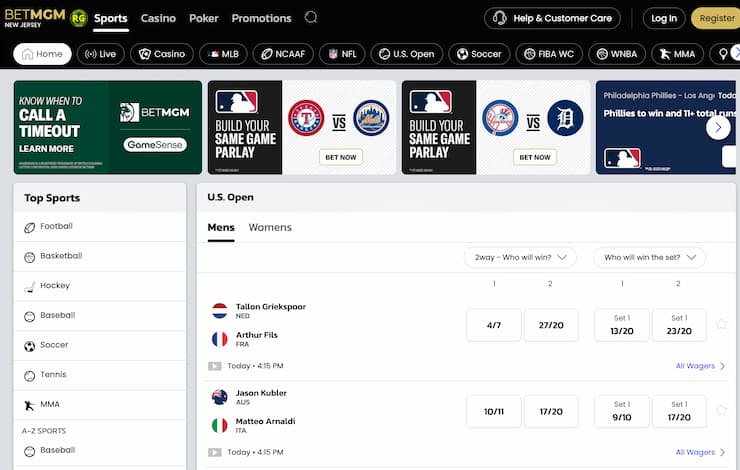This screenshot has width=740, height=470.
Task: Open All Wagers for Kubler vs Arnaldi
Action: pyautogui.click(x=700, y=452)
